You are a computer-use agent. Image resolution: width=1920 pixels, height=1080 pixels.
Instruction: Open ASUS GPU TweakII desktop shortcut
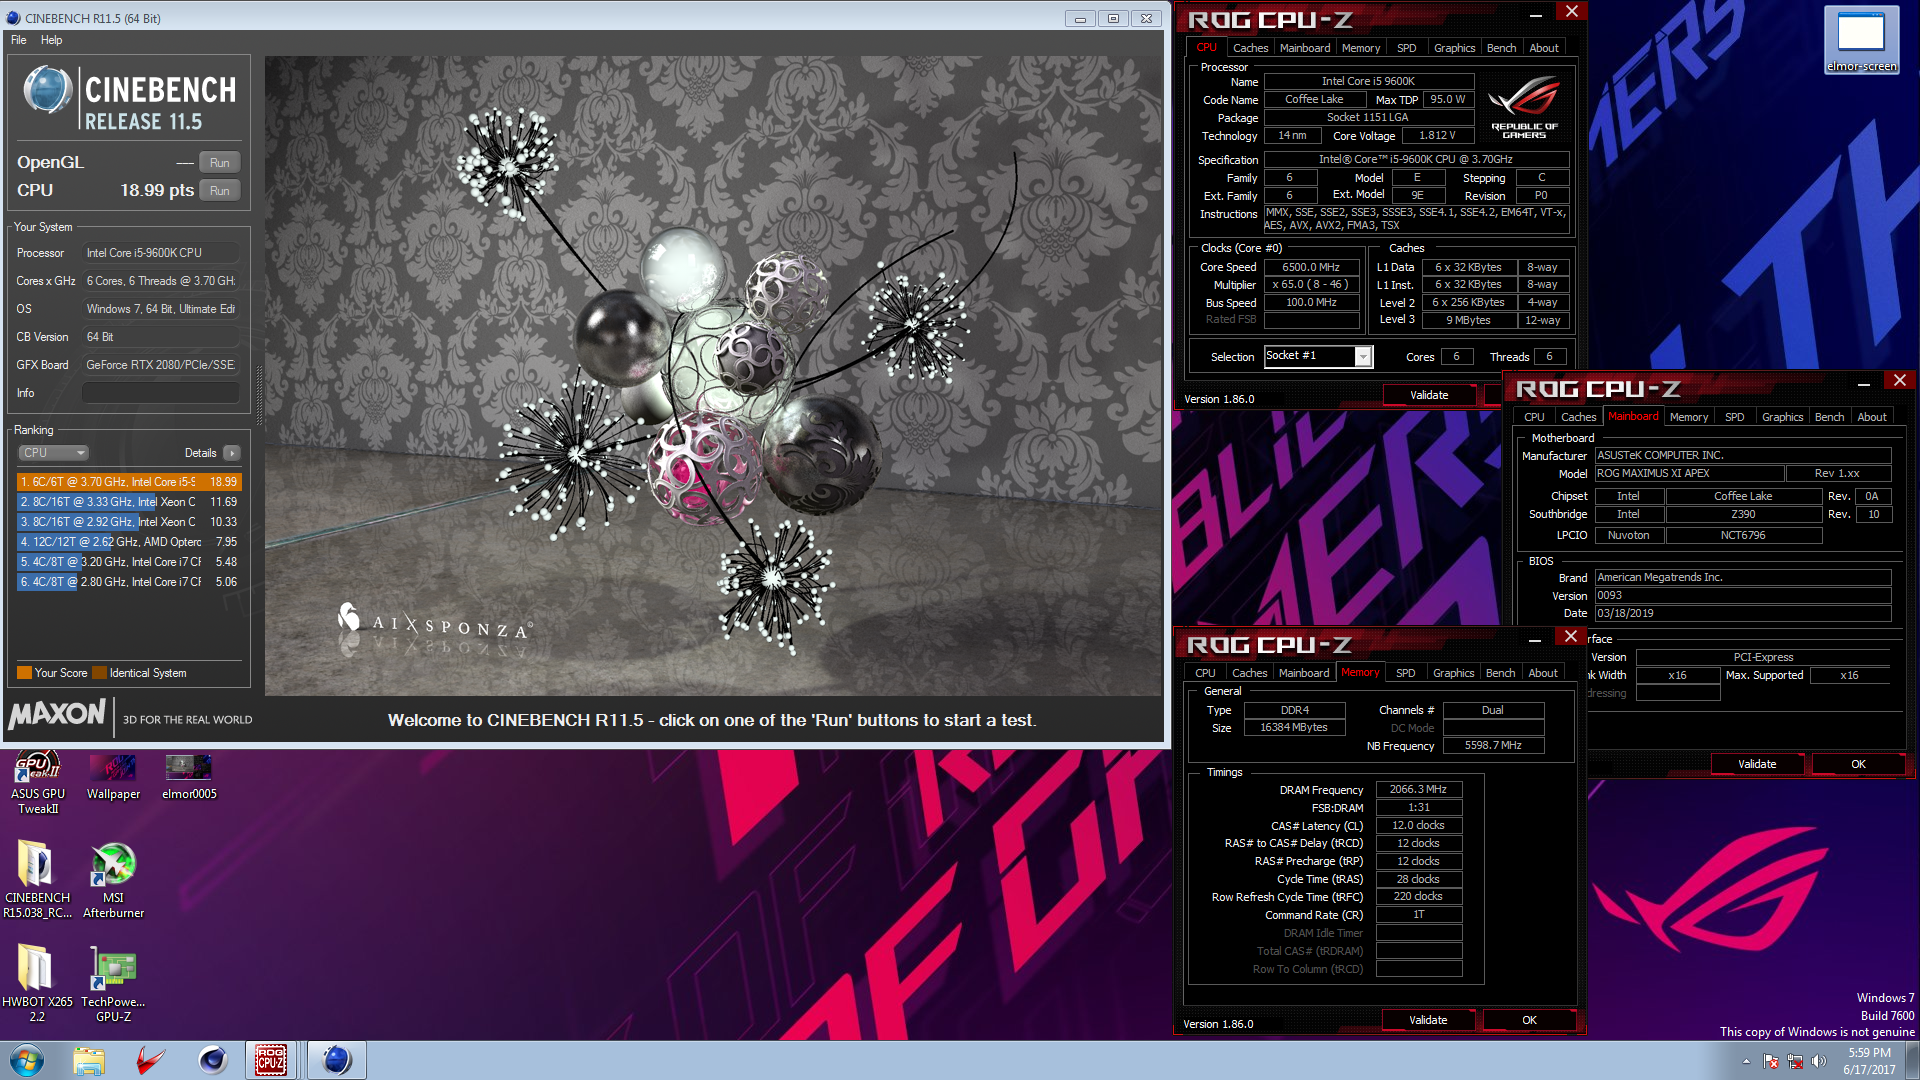pyautogui.click(x=37, y=782)
